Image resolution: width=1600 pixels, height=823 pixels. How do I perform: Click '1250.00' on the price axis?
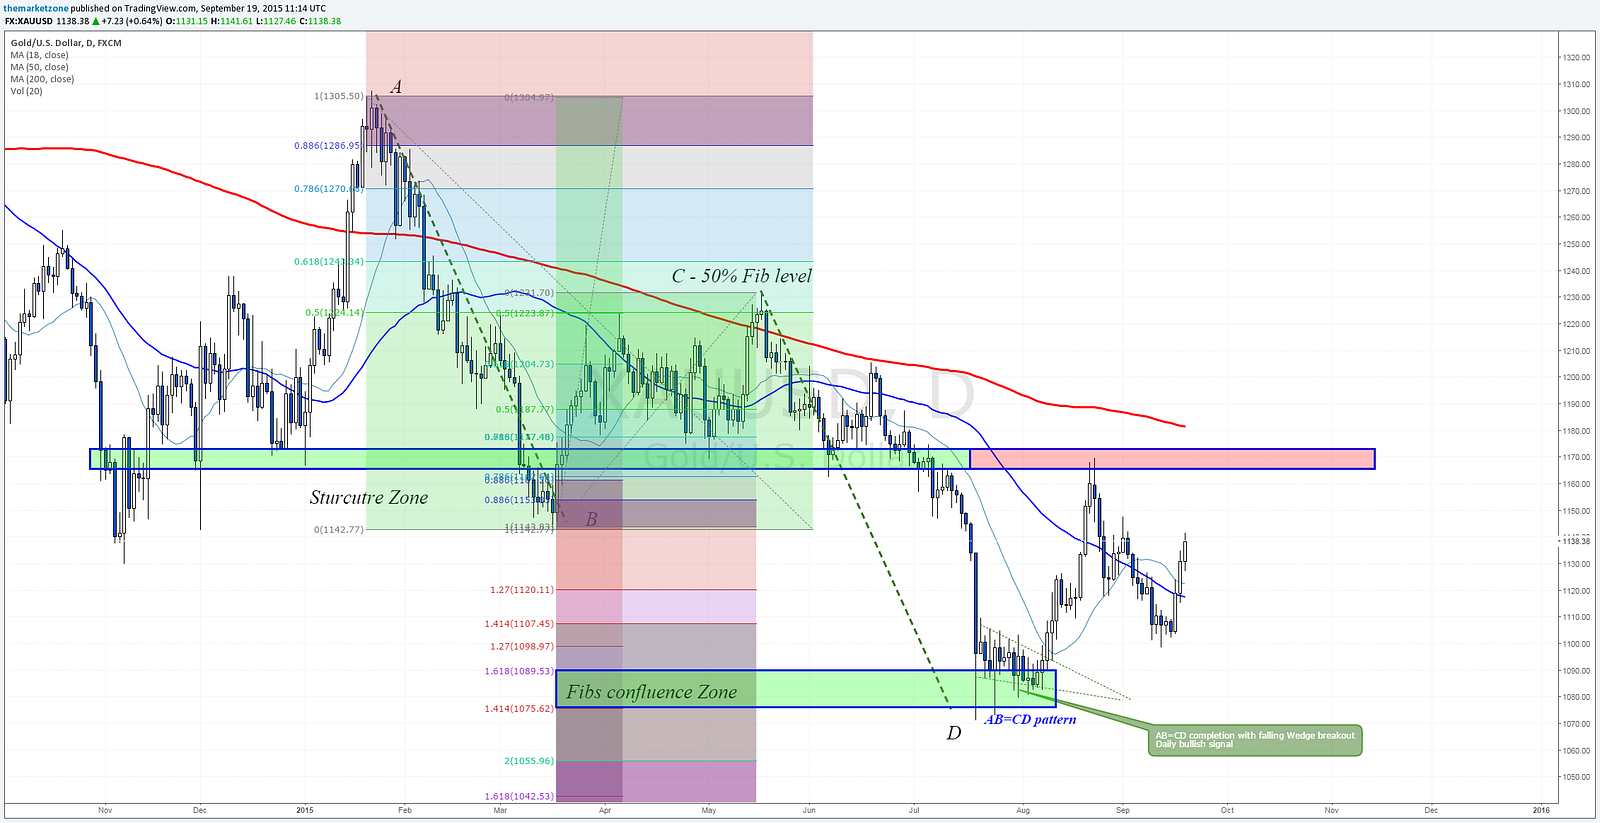coord(1577,244)
